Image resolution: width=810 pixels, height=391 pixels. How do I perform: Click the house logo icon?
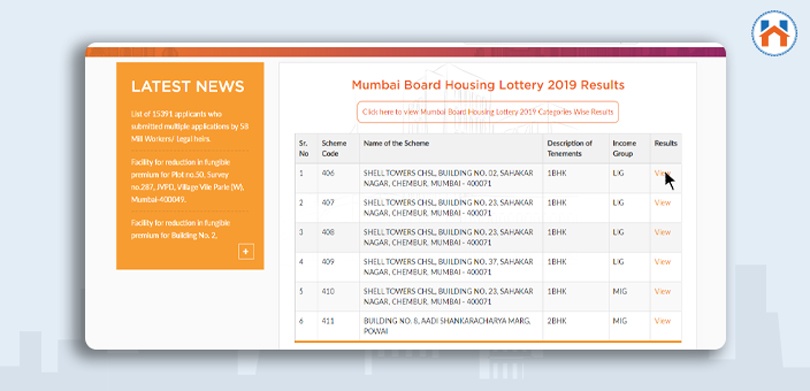(x=774, y=34)
